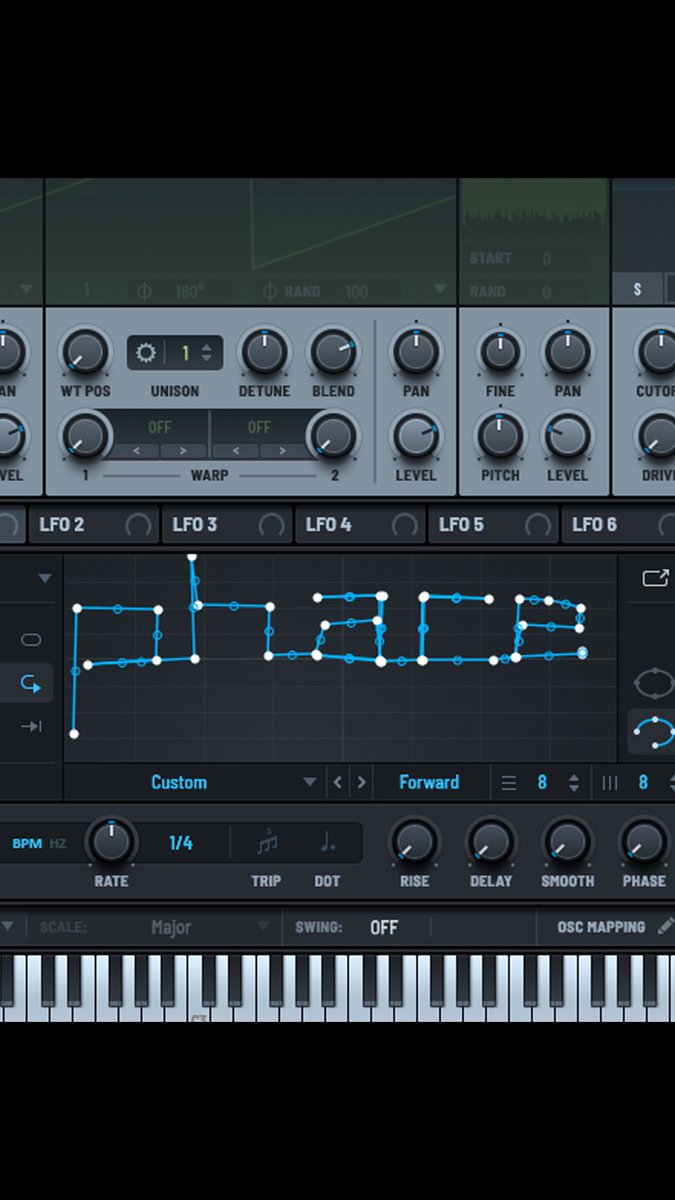Click the OSC MAPPING pencil icon
Image resolution: width=675 pixels, height=1200 pixels.
coord(665,927)
